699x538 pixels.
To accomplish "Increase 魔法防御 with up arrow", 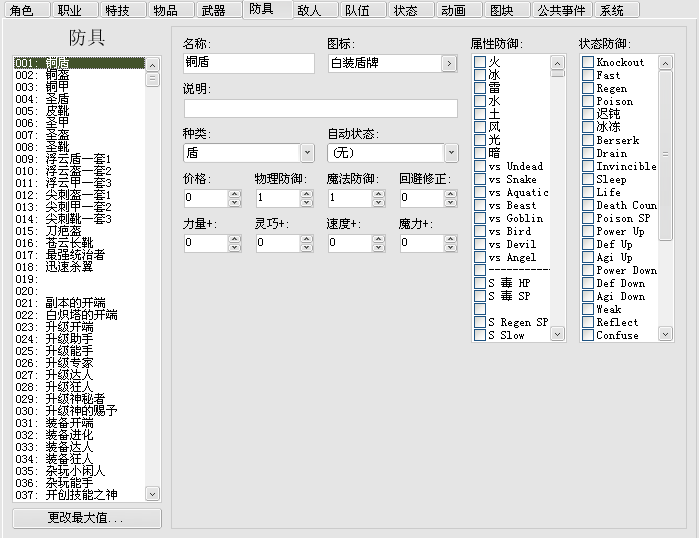I will point(378,194).
